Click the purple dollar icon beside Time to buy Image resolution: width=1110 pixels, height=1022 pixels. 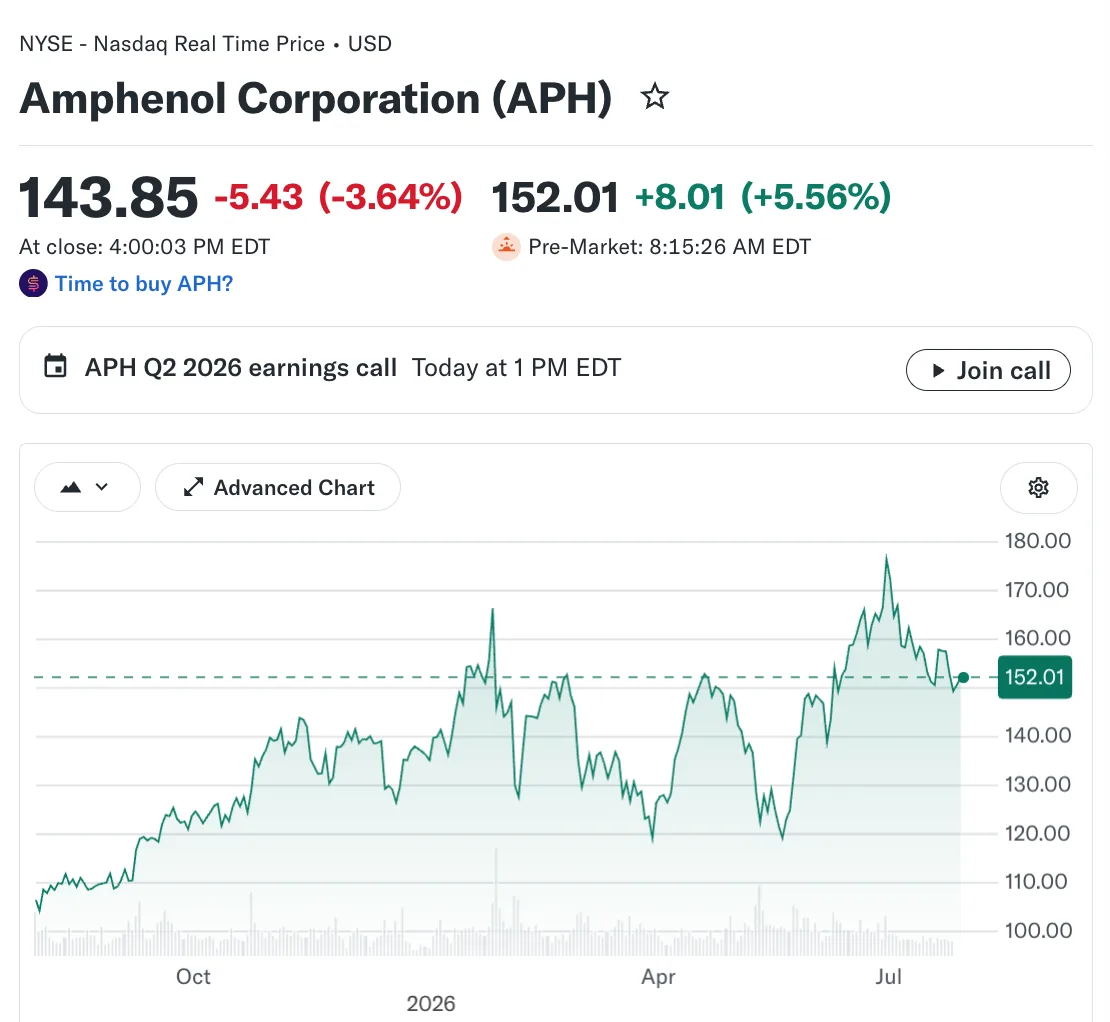pyautogui.click(x=33, y=284)
